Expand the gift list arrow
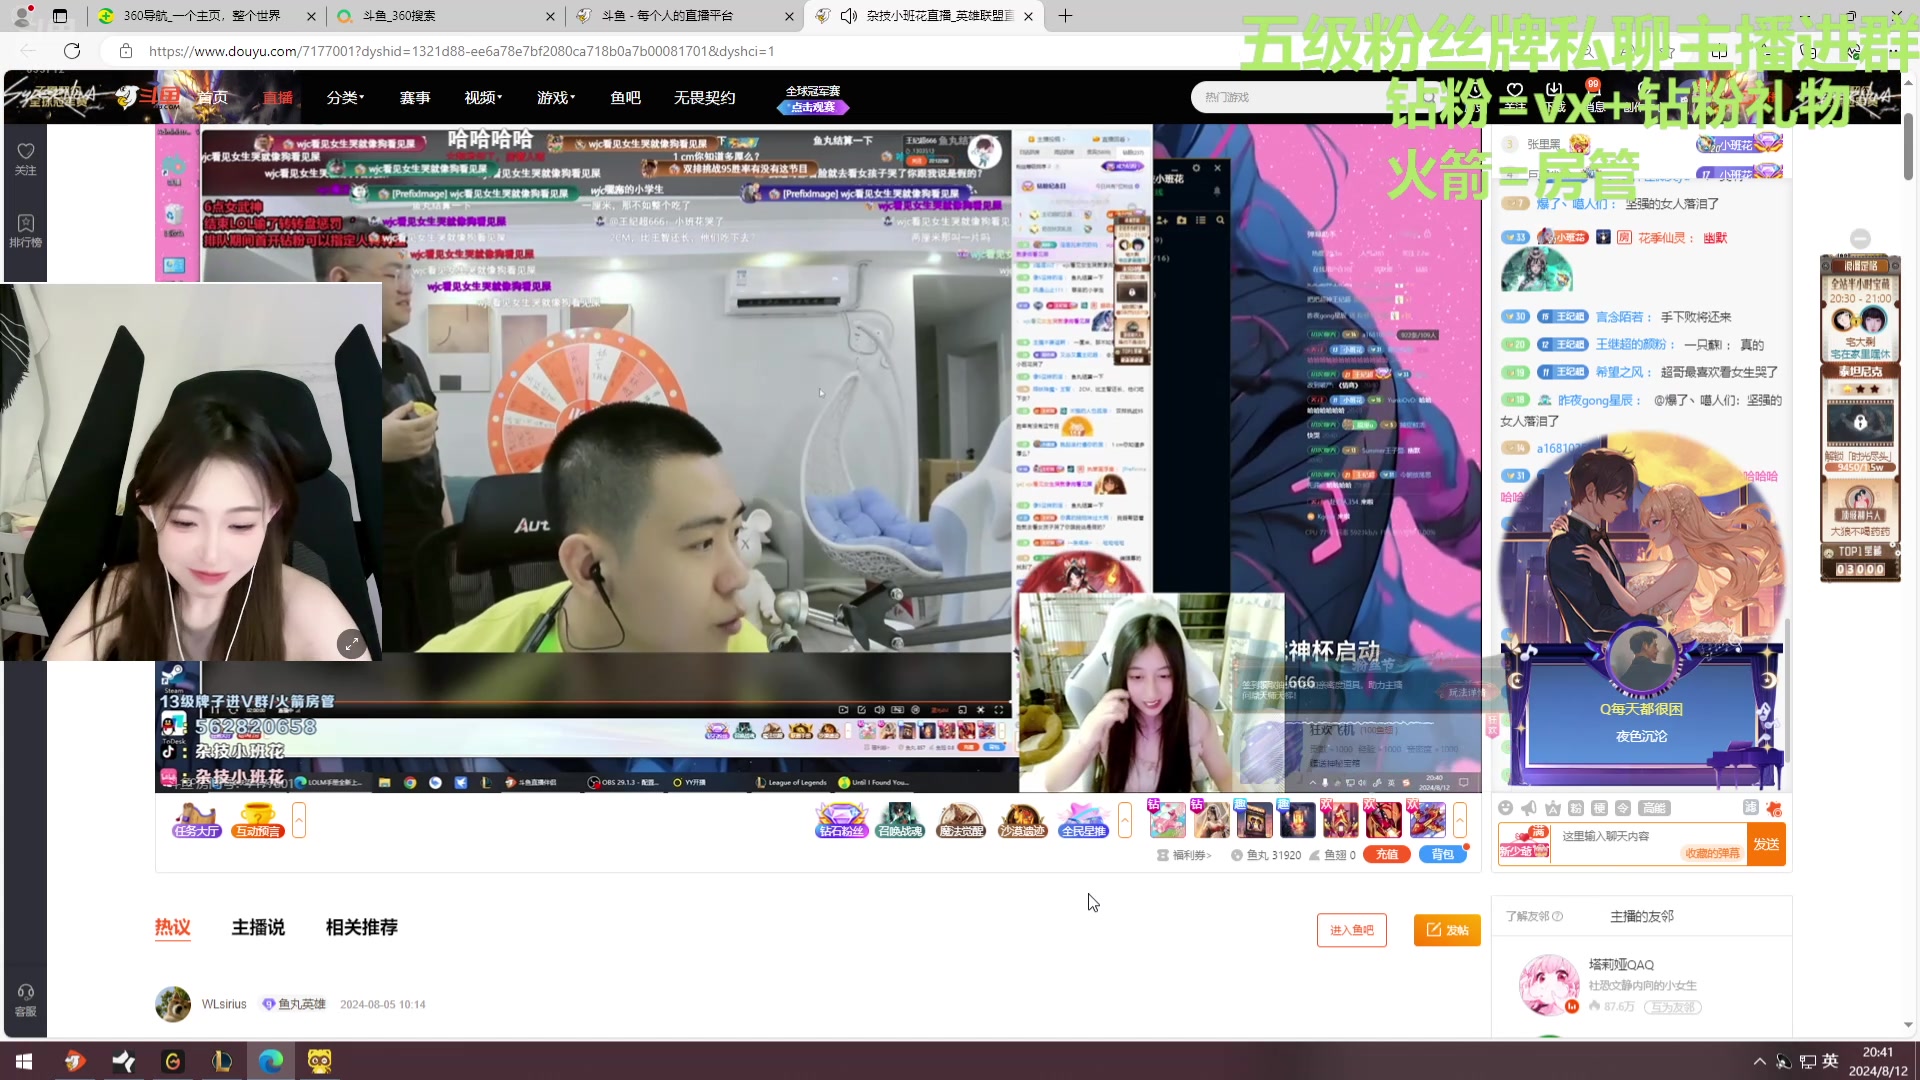This screenshot has height=1080, width=1920. 1460,820
